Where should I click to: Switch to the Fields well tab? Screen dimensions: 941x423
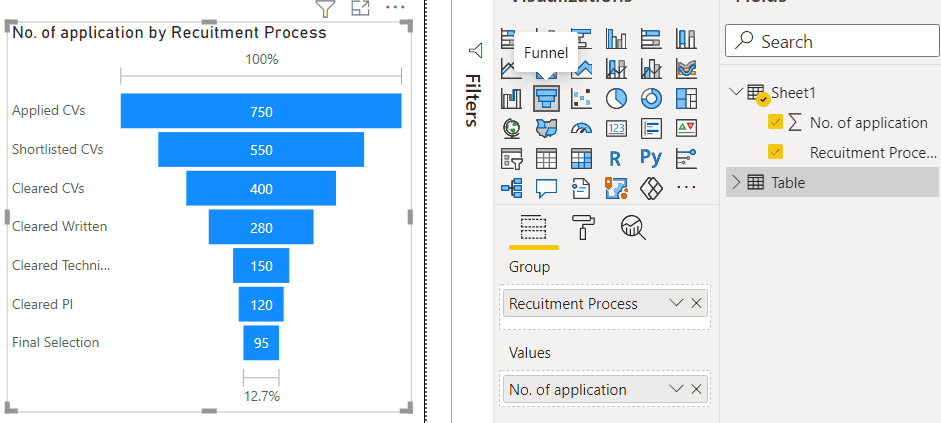pos(534,228)
